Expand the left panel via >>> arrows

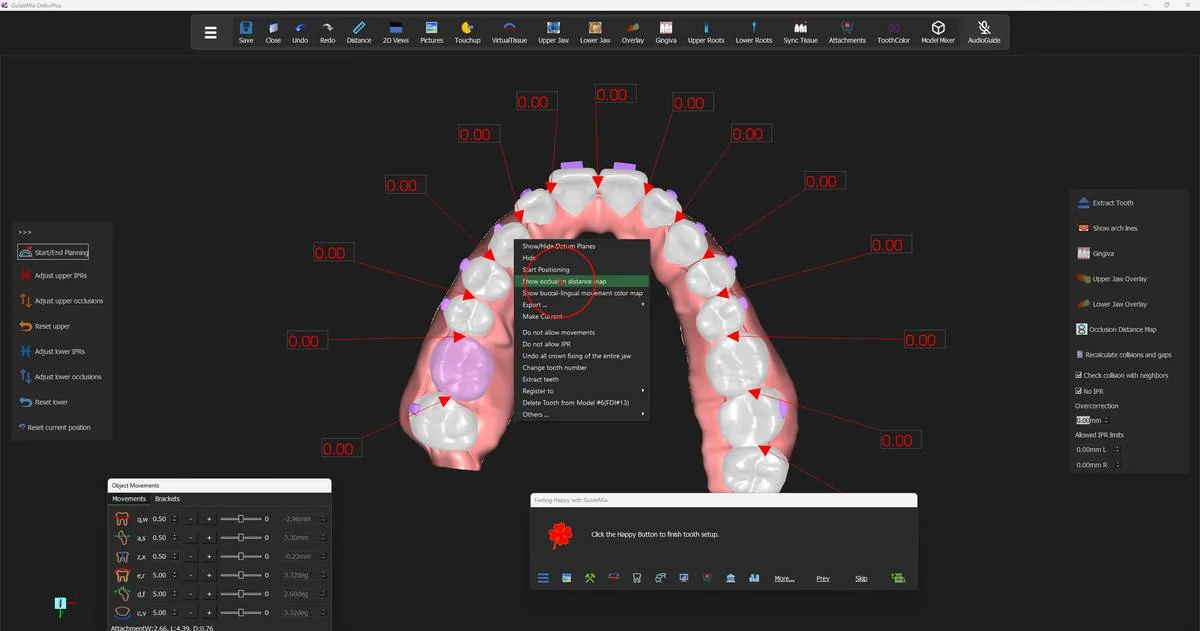point(25,232)
